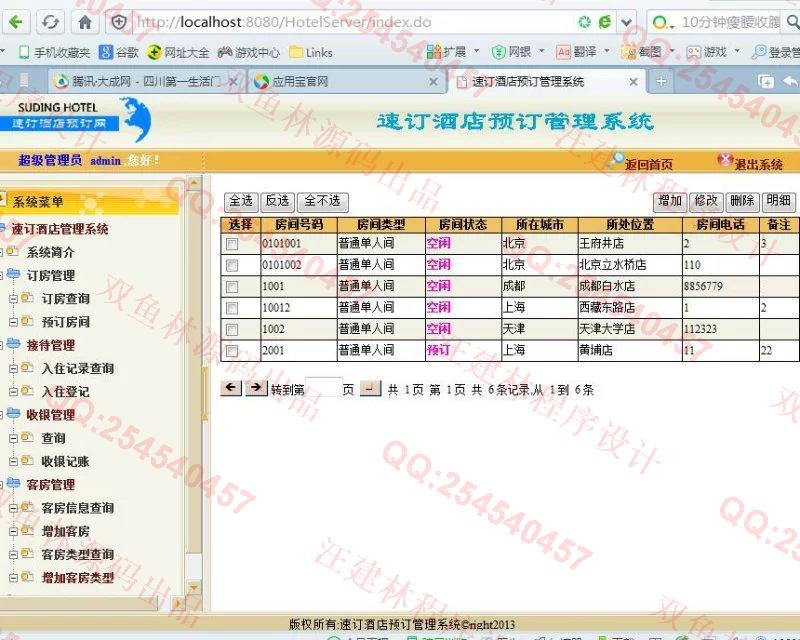The width and height of the screenshot is (800, 640).
Task: Check the box for room 0101001
Action: tap(232, 244)
